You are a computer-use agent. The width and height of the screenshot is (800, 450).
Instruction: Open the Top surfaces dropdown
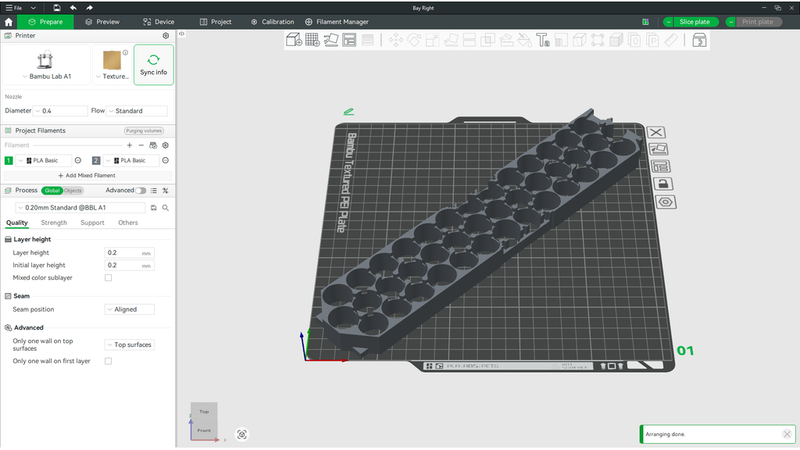[130, 345]
